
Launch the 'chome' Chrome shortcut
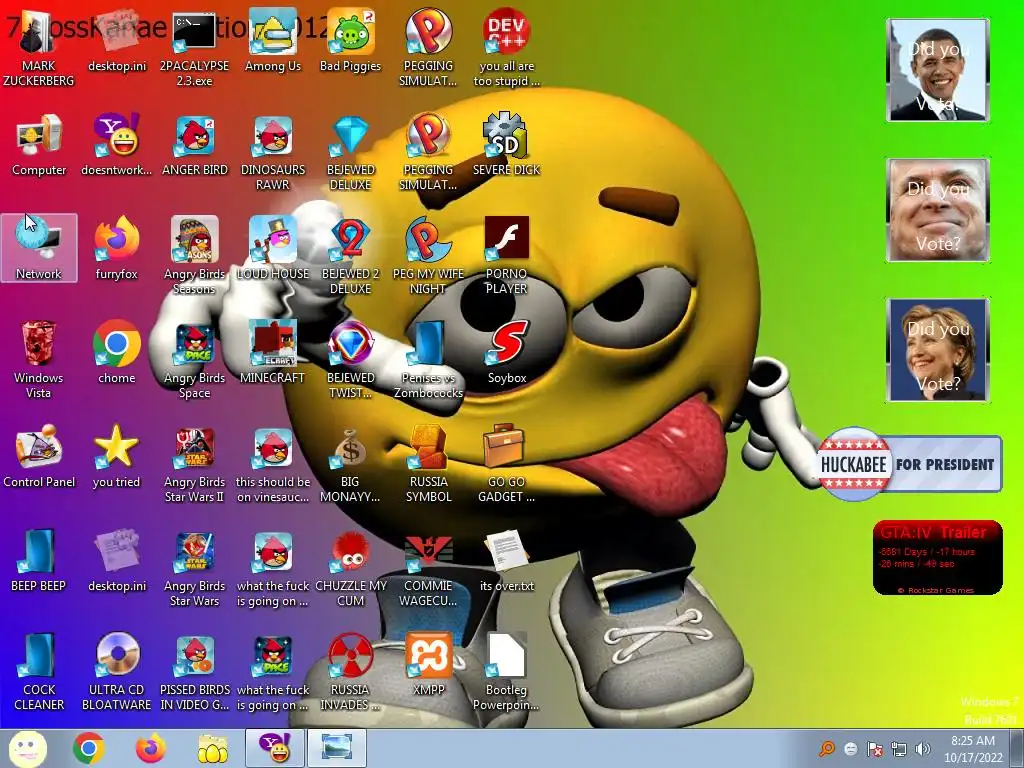point(116,352)
